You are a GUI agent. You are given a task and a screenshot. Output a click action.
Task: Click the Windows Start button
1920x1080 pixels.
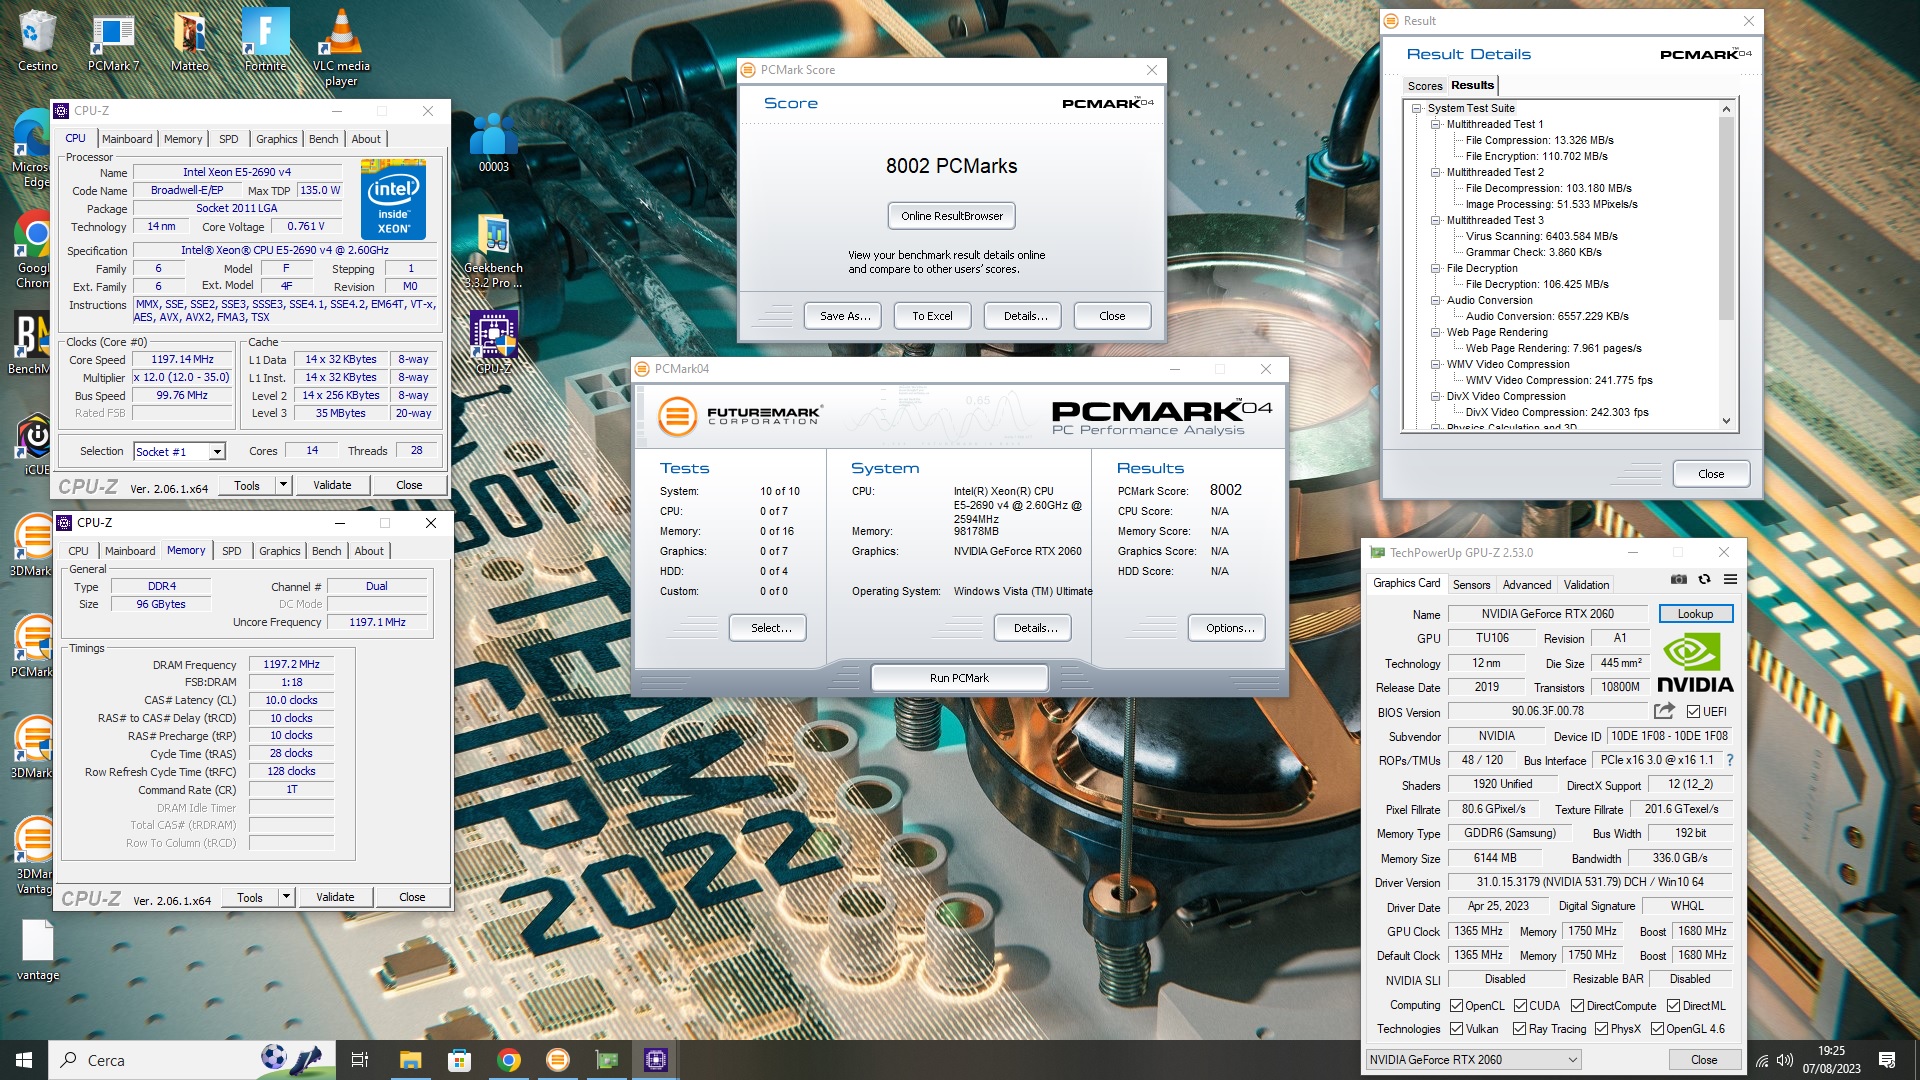point(24,1060)
